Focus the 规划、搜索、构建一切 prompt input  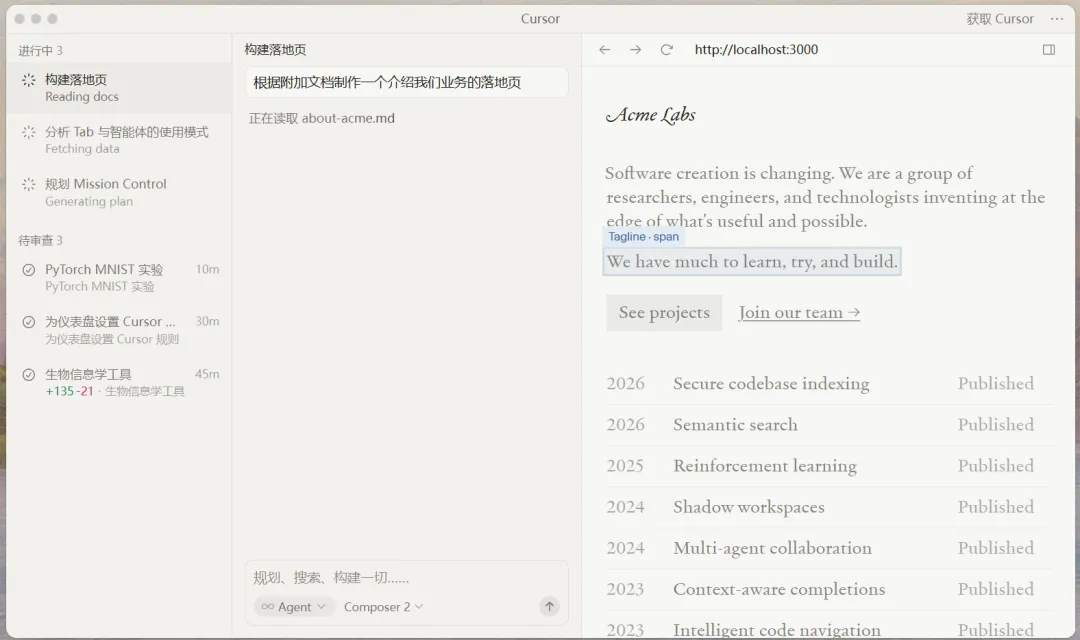pos(406,577)
